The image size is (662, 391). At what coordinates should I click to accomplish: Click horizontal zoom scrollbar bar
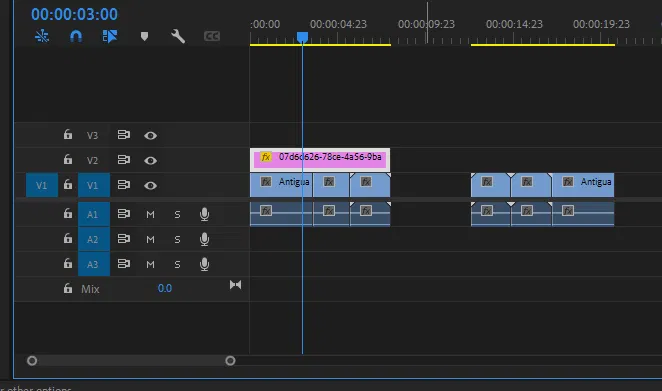click(131, 361)
